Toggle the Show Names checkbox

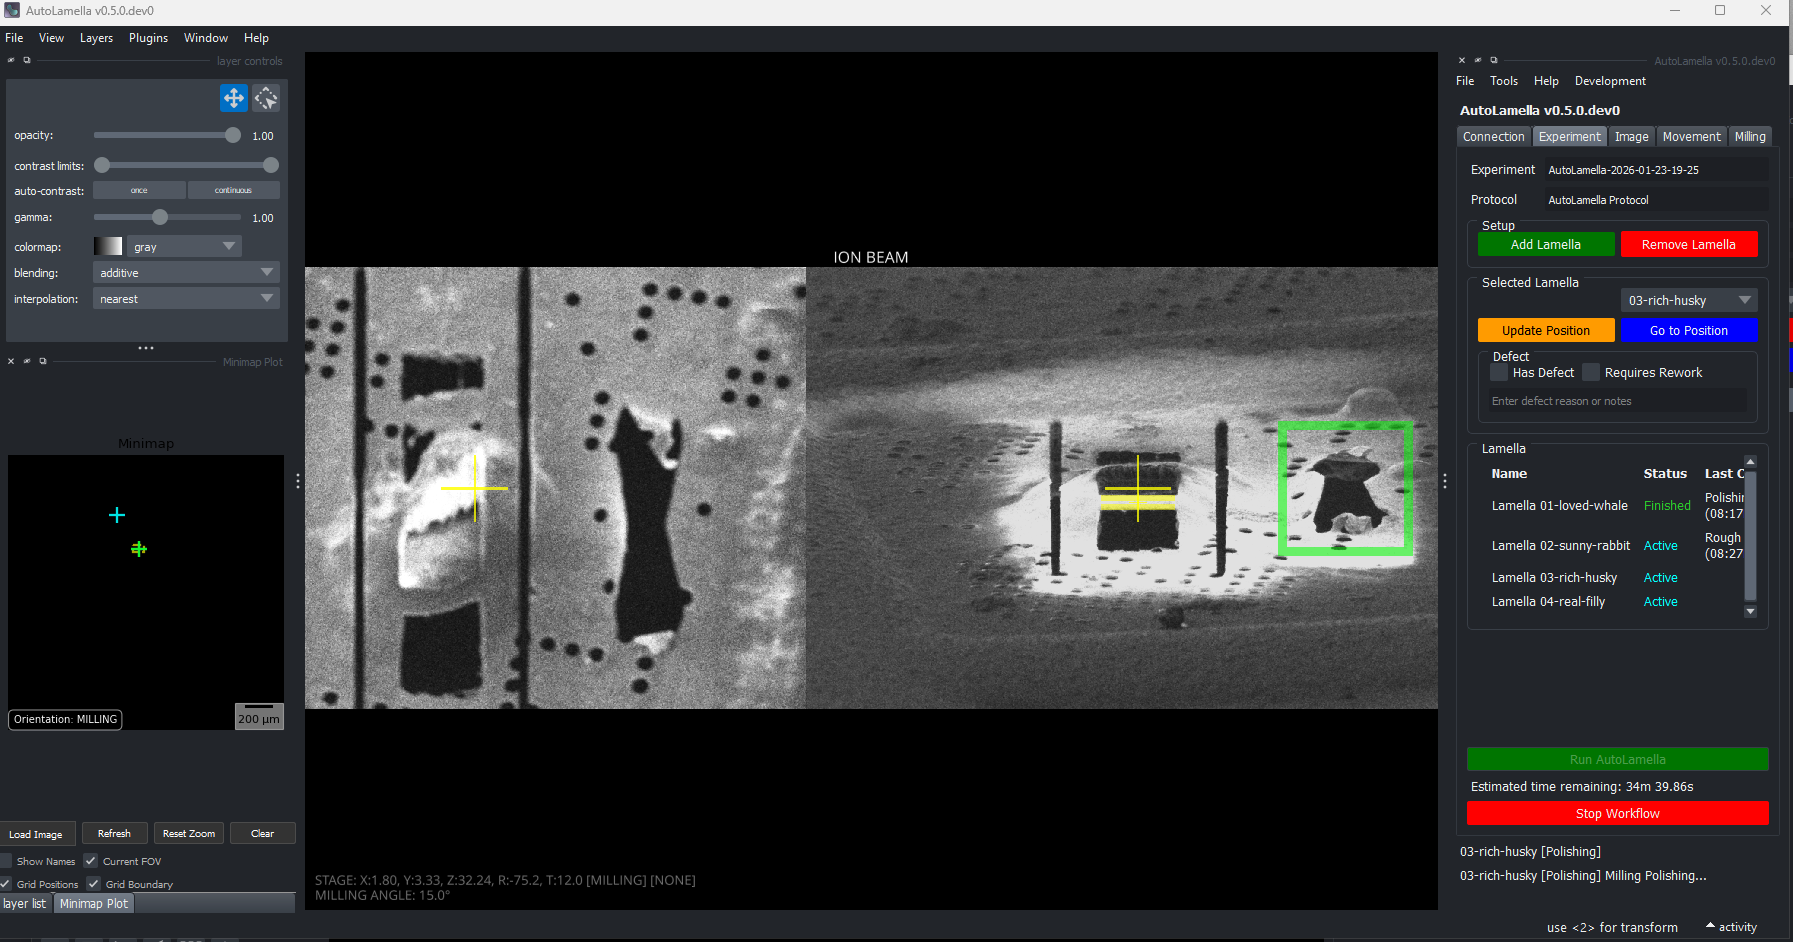[x=7, y=861]
